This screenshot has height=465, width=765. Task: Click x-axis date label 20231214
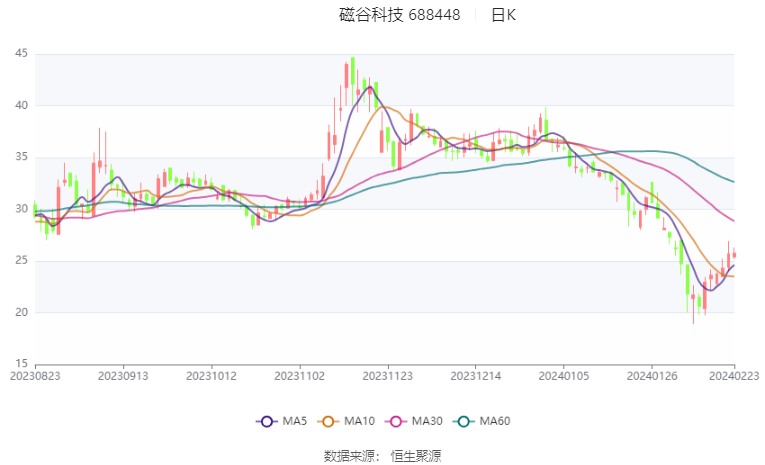coord(476,376)
